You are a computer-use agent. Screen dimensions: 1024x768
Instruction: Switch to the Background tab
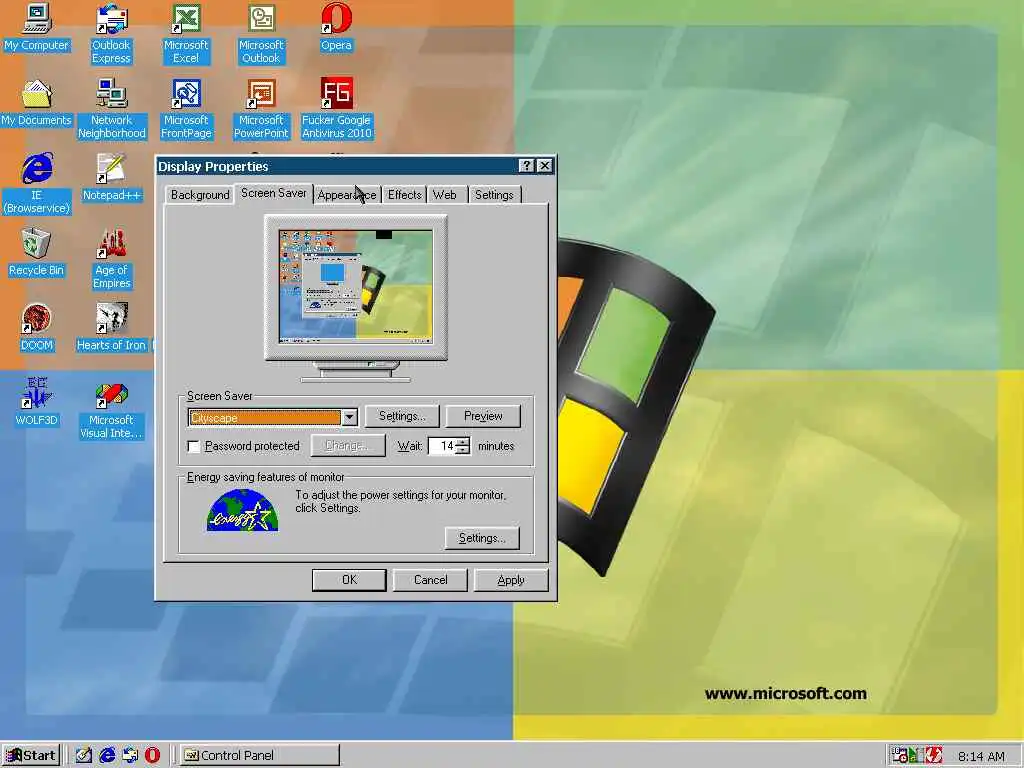[200, 195]
